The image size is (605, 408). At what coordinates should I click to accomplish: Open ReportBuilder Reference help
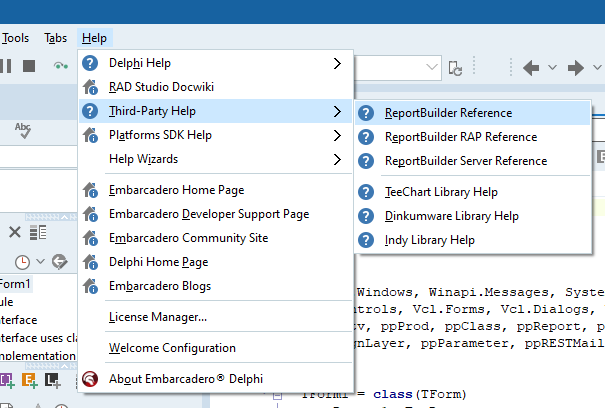(473, 113)
